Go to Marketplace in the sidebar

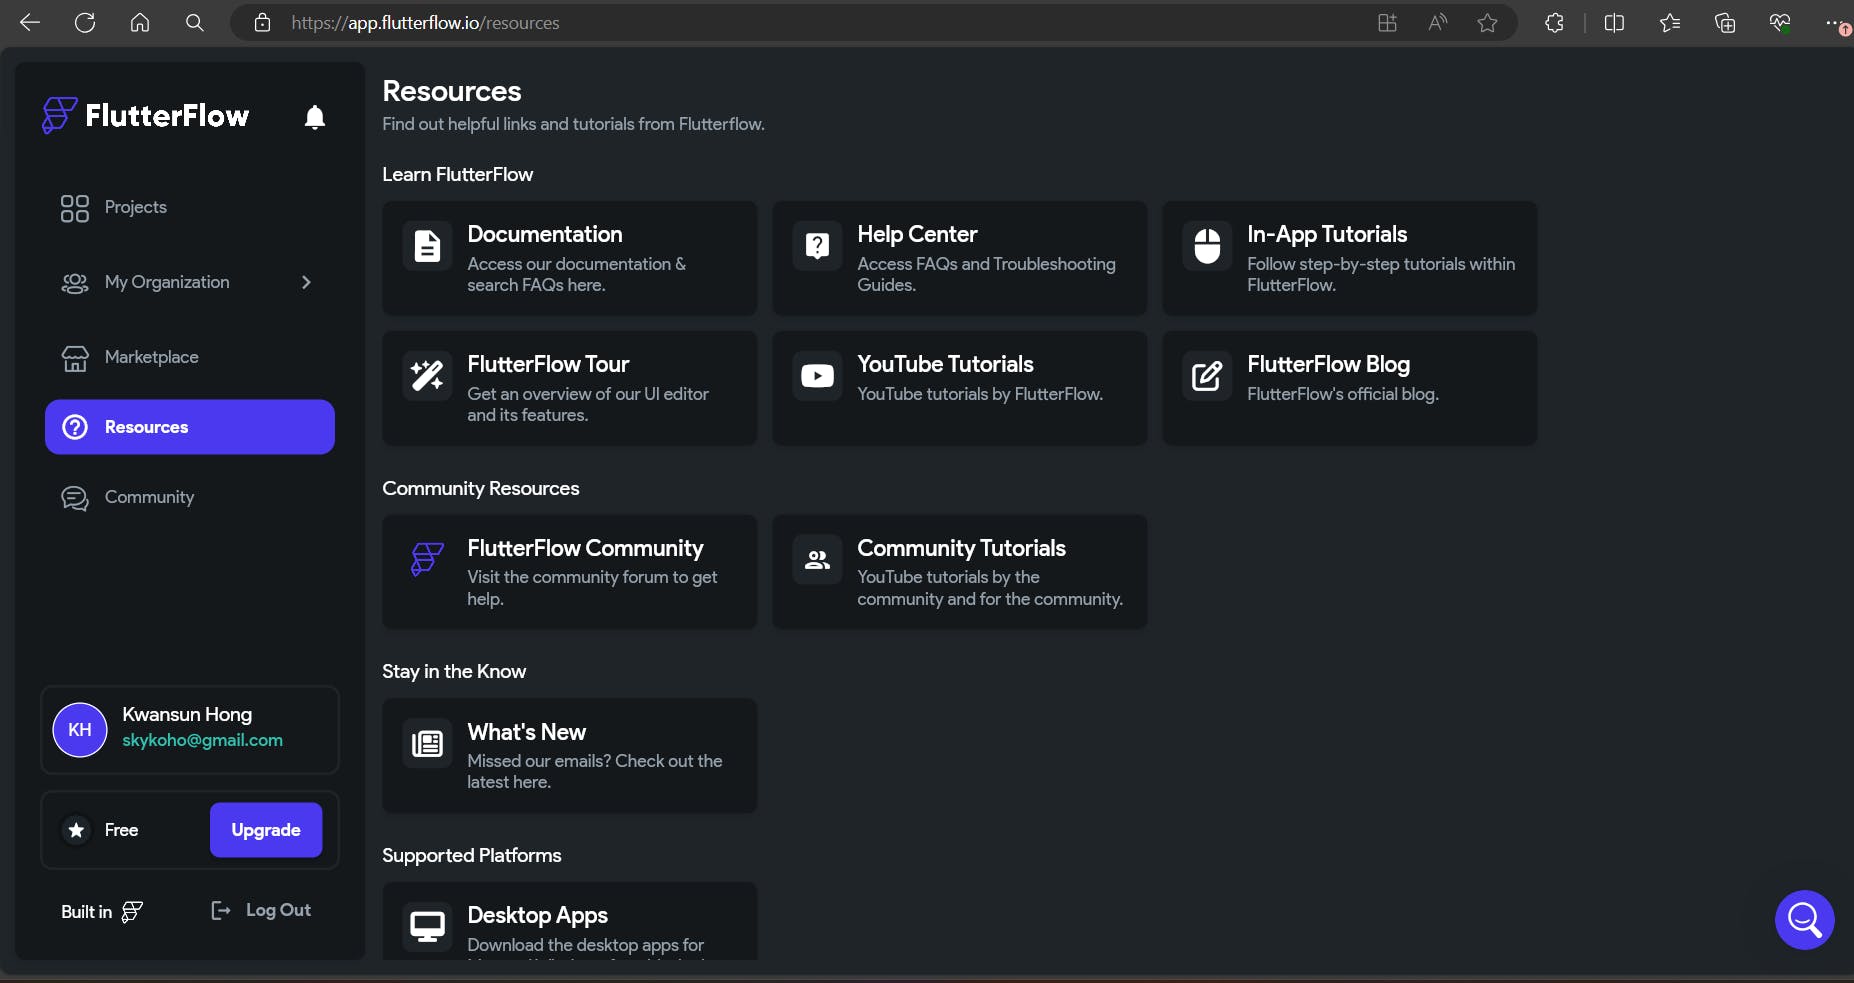click(151, 357)
